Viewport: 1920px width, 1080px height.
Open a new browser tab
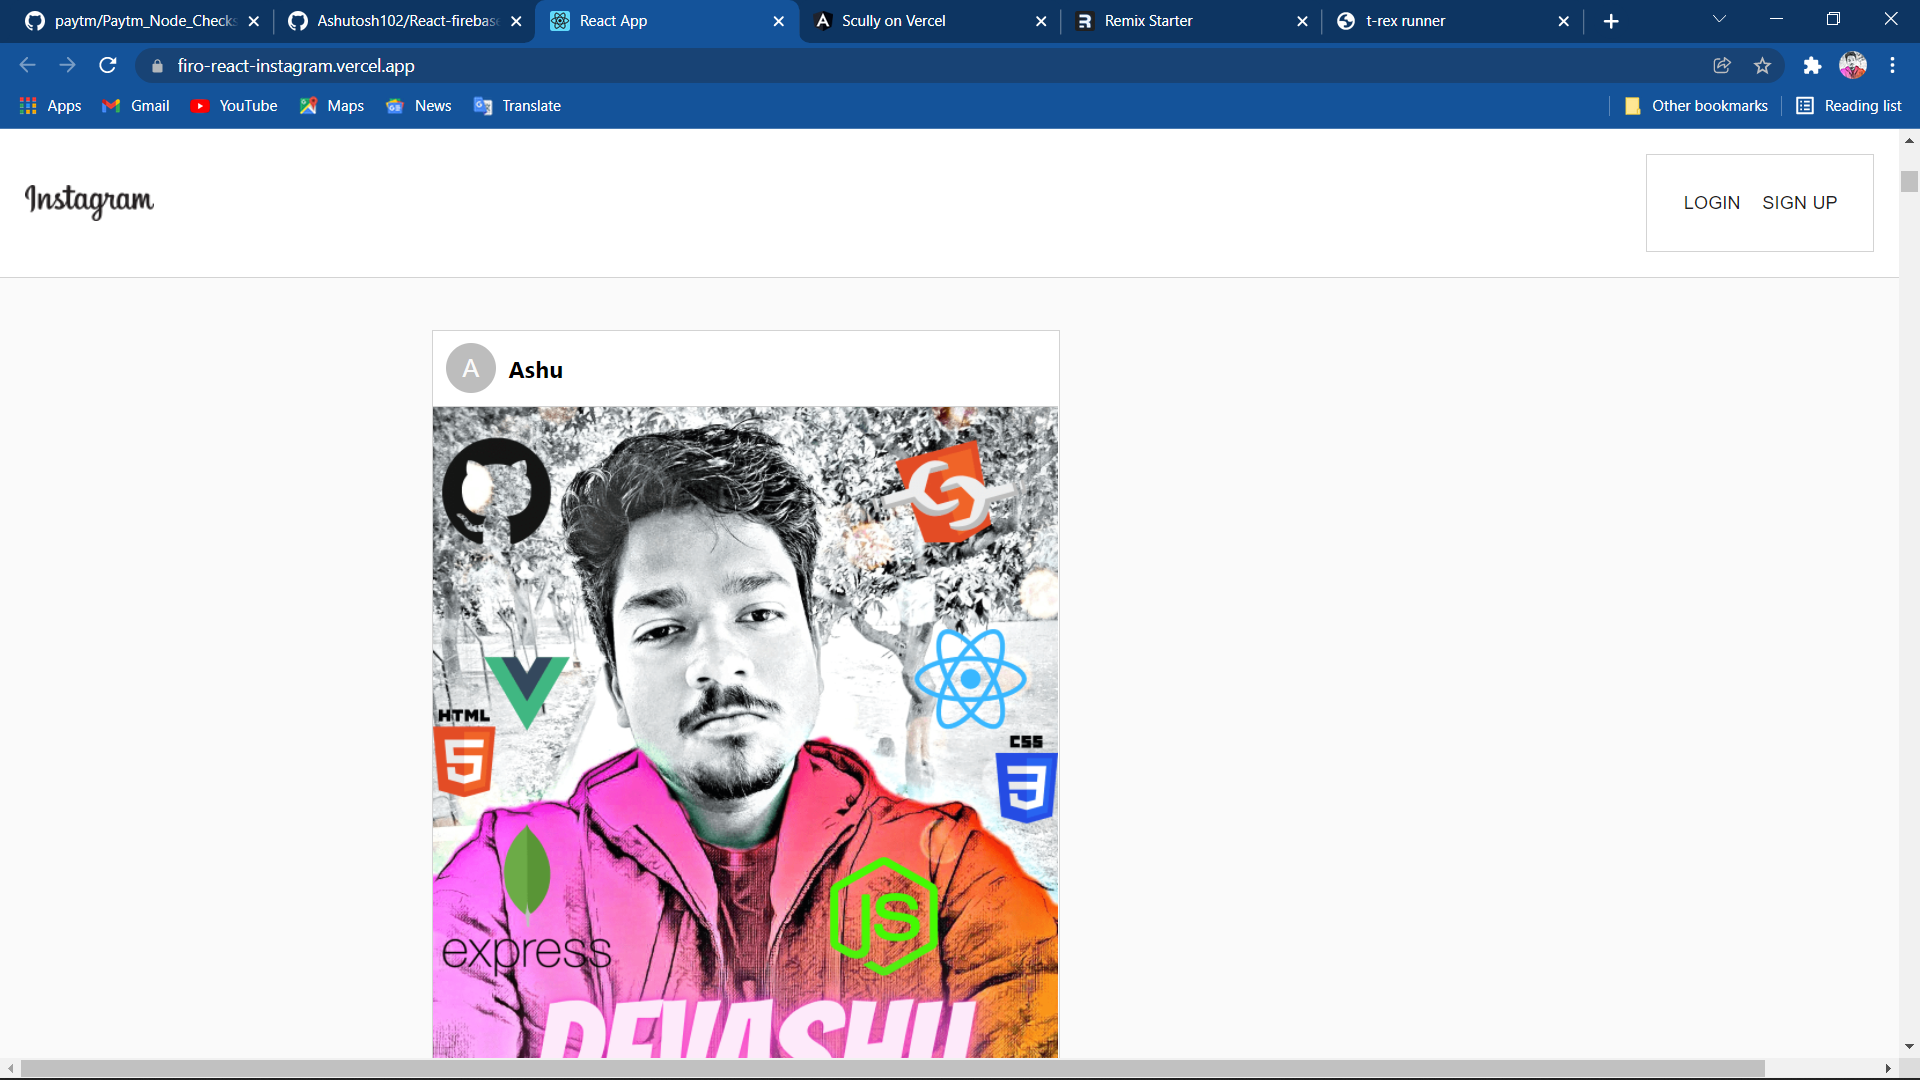[x=1611, y=21]
